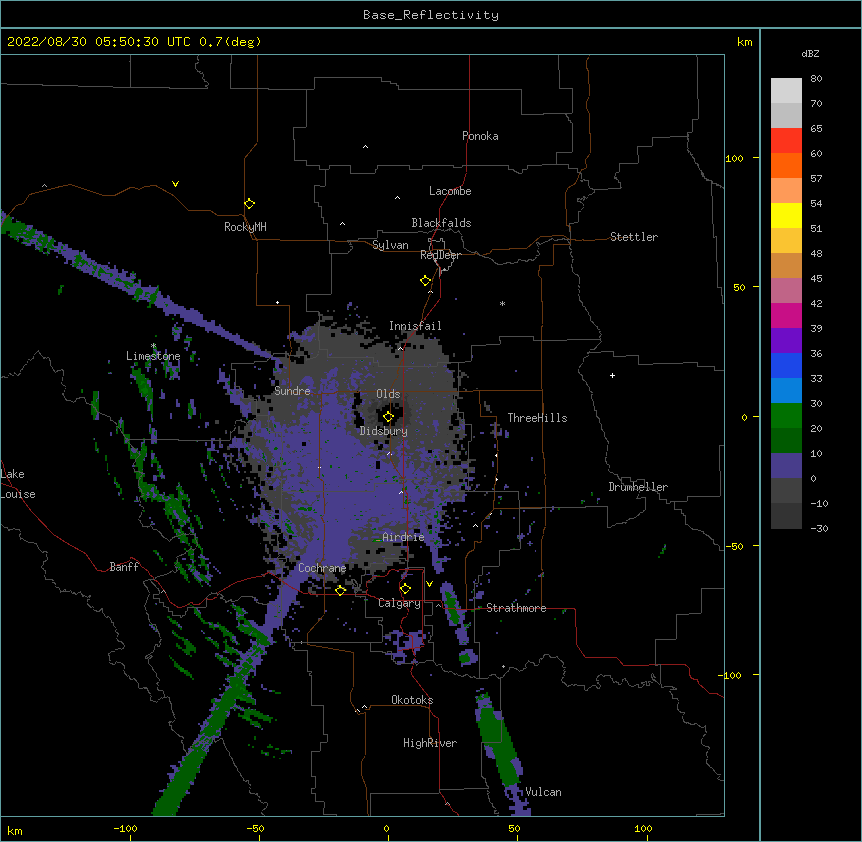This screenshot has height=842, width=862.
Task: Click the yellow diamond marker south of RedDeer
Action: pos(425,281)
